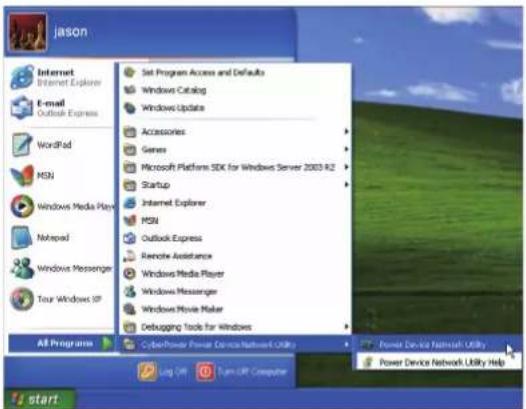526x409 pixels.
Task: Click Turn Off Computer button
Action: coord(242,371)
